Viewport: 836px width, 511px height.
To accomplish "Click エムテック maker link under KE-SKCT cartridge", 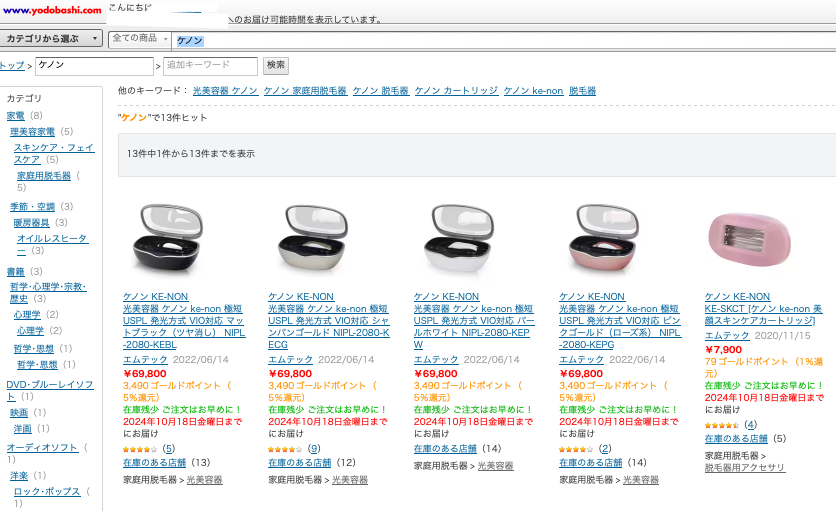I will [727, 336].
